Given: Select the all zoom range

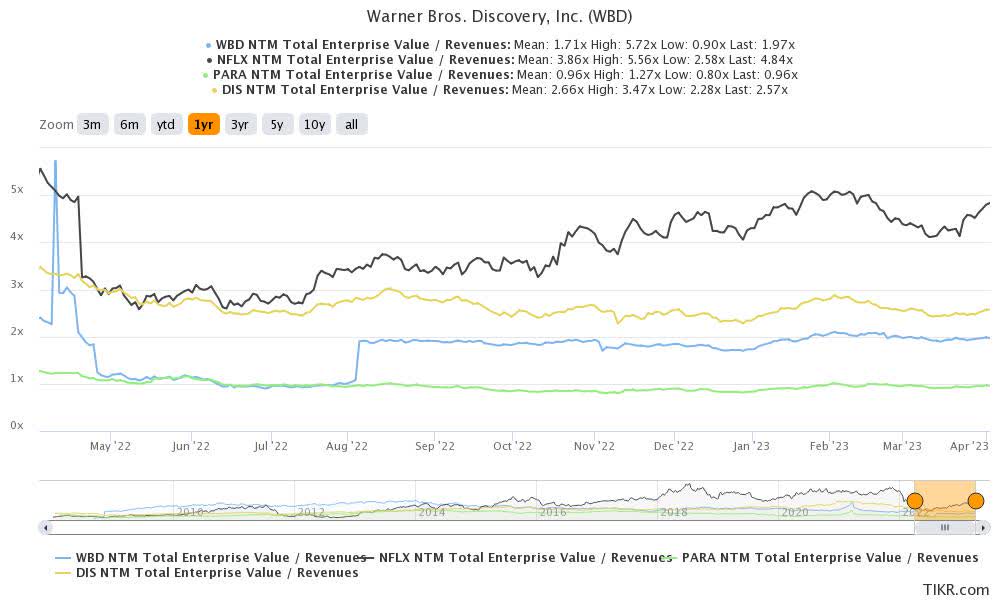Looking at the screenshot, I should coord(350,124).
